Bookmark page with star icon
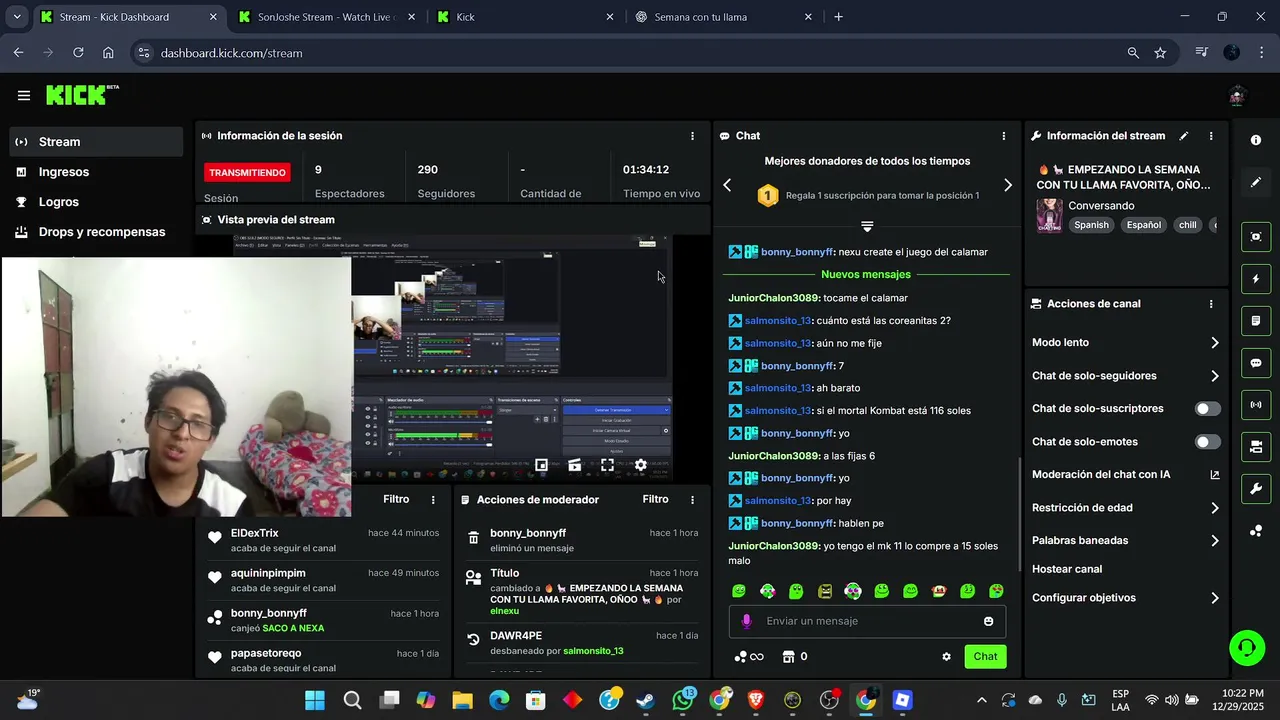The height and width of the screenshot is (720, 1280). click(1160, 53)
